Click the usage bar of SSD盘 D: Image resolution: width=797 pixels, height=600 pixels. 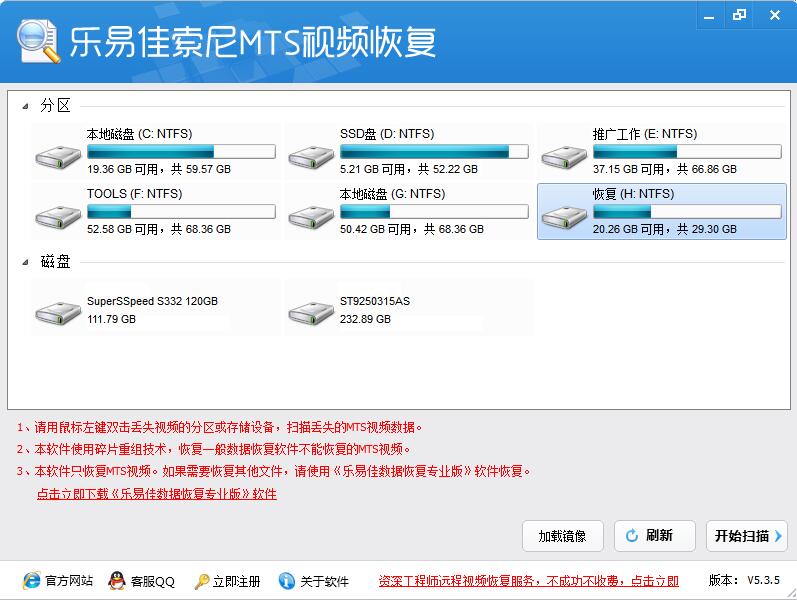(435, 152)
